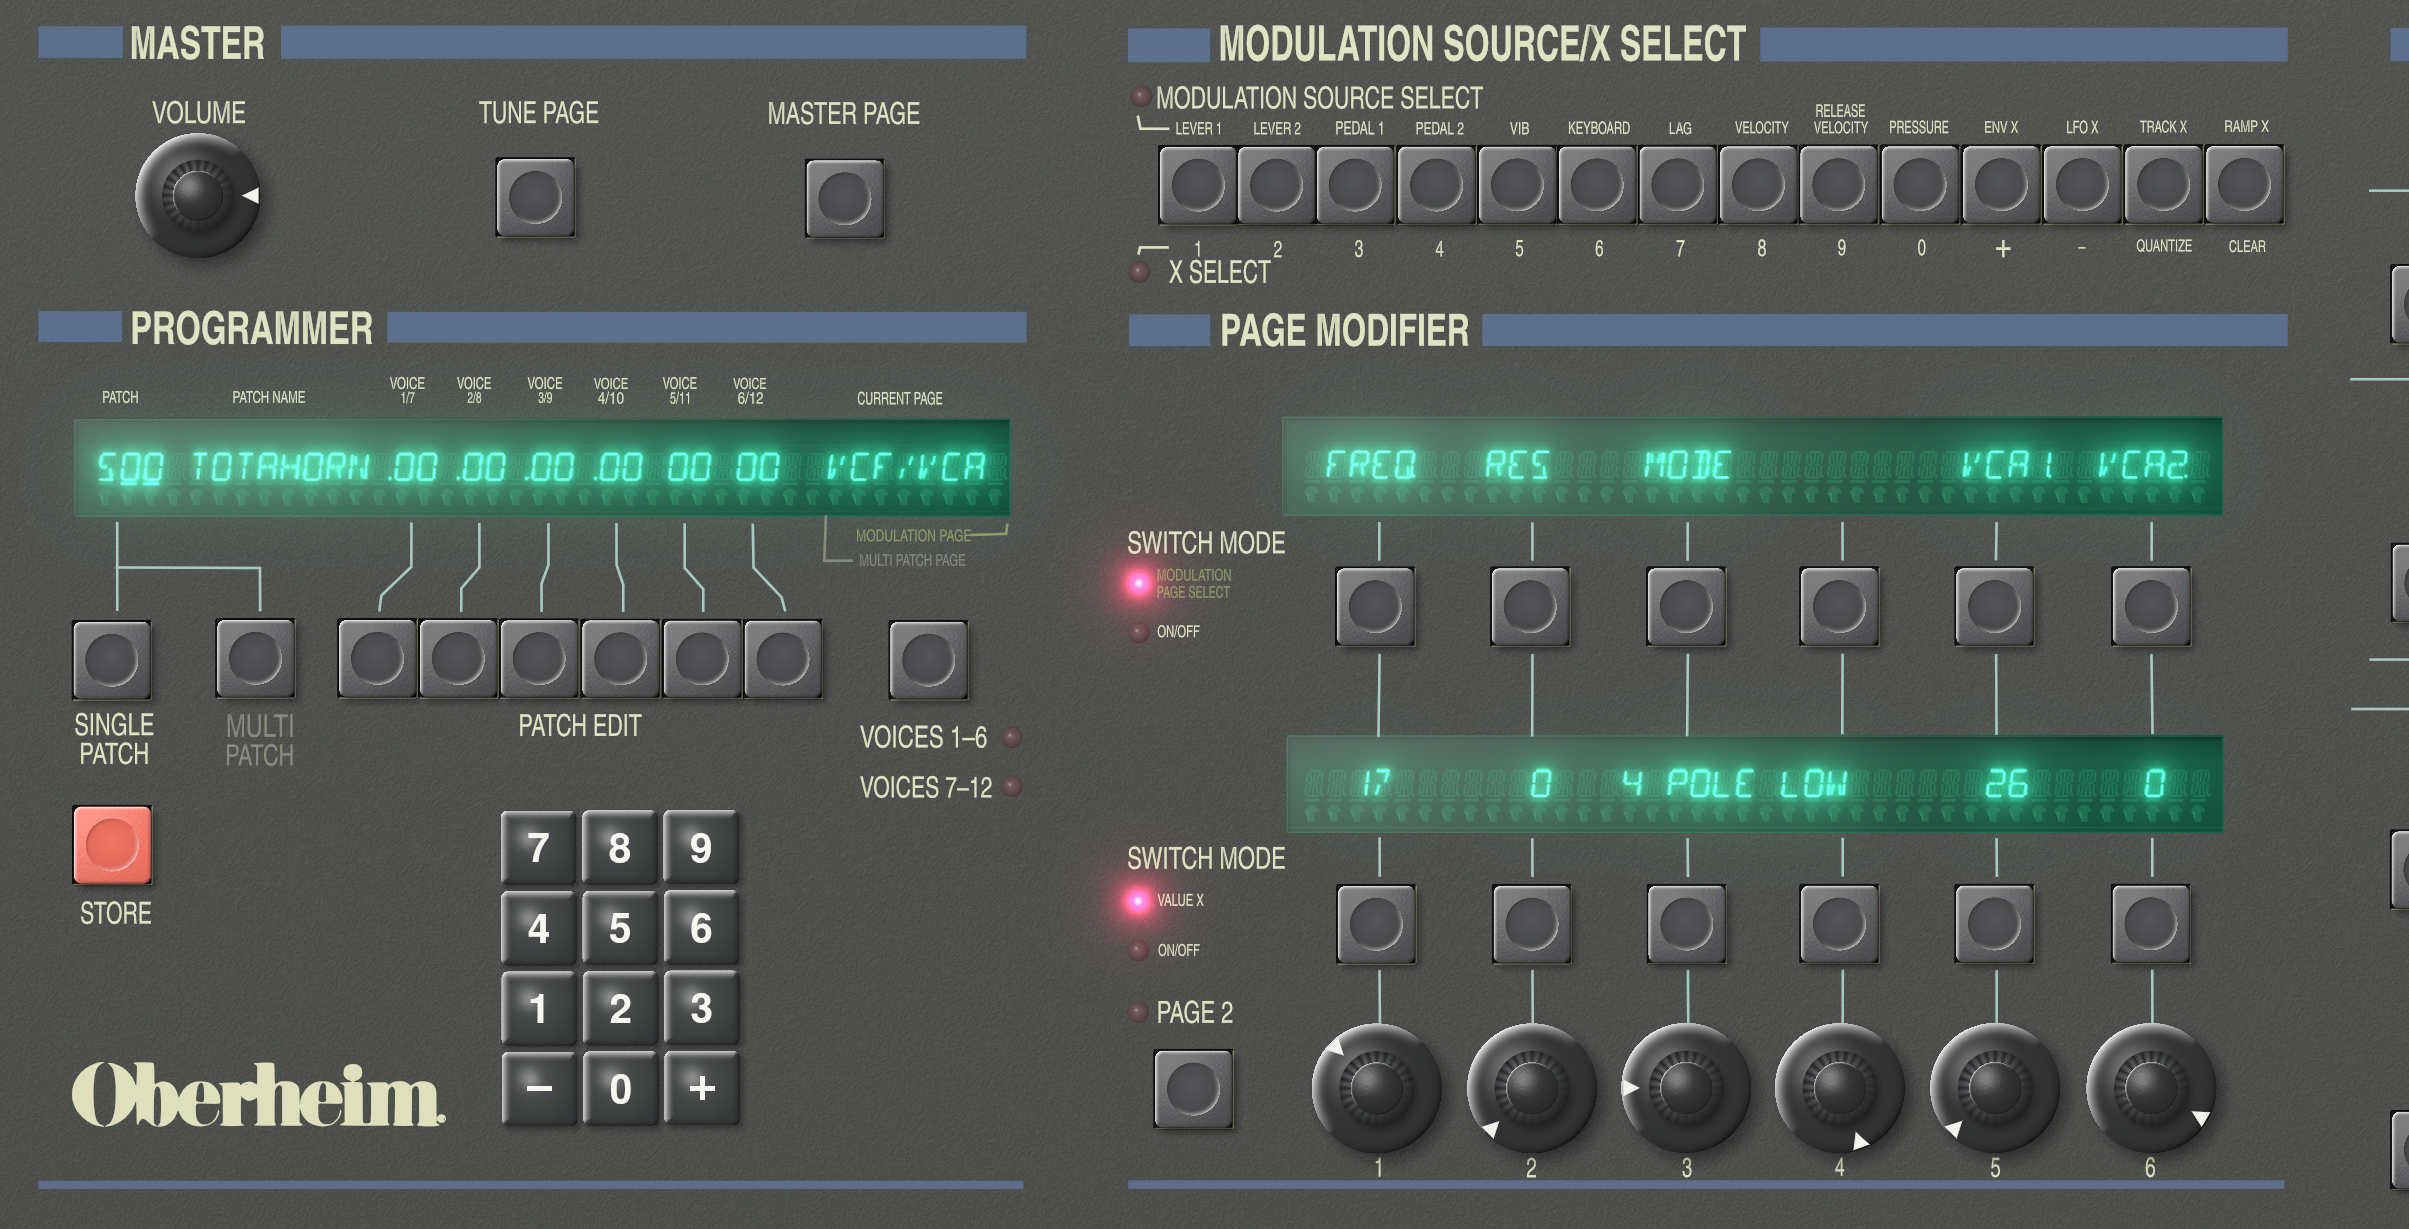Tap keypad digit 4
This screenshot has height=1229, width=2409.
pyautogui.click(x=538, y=928)
